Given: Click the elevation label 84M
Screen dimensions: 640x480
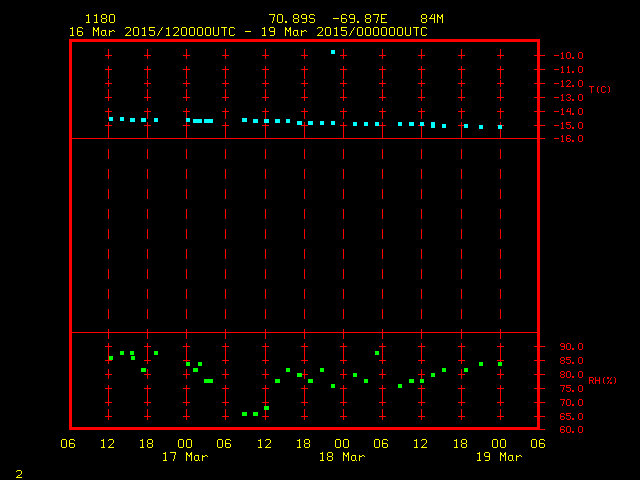Looking at the screenshot, I should 432,19.
